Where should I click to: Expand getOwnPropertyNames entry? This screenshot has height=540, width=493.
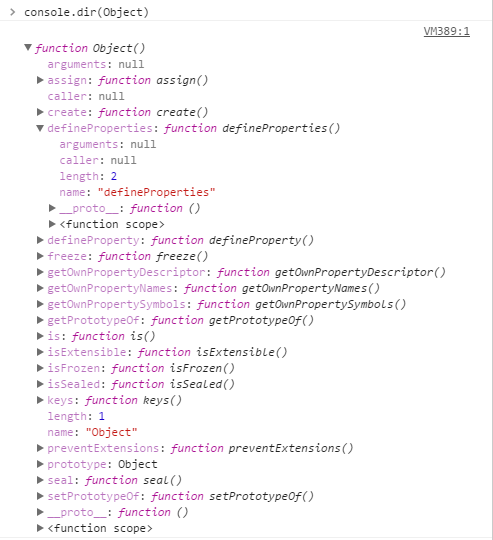(x=40, y=288)
